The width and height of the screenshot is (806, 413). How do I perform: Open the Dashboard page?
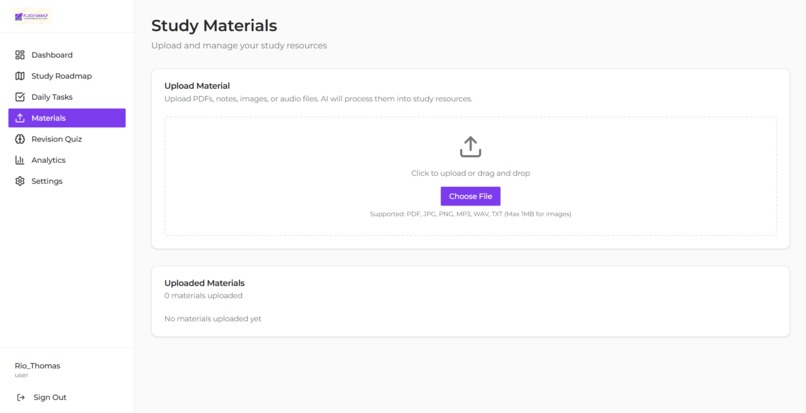click(x=67, y=55)
